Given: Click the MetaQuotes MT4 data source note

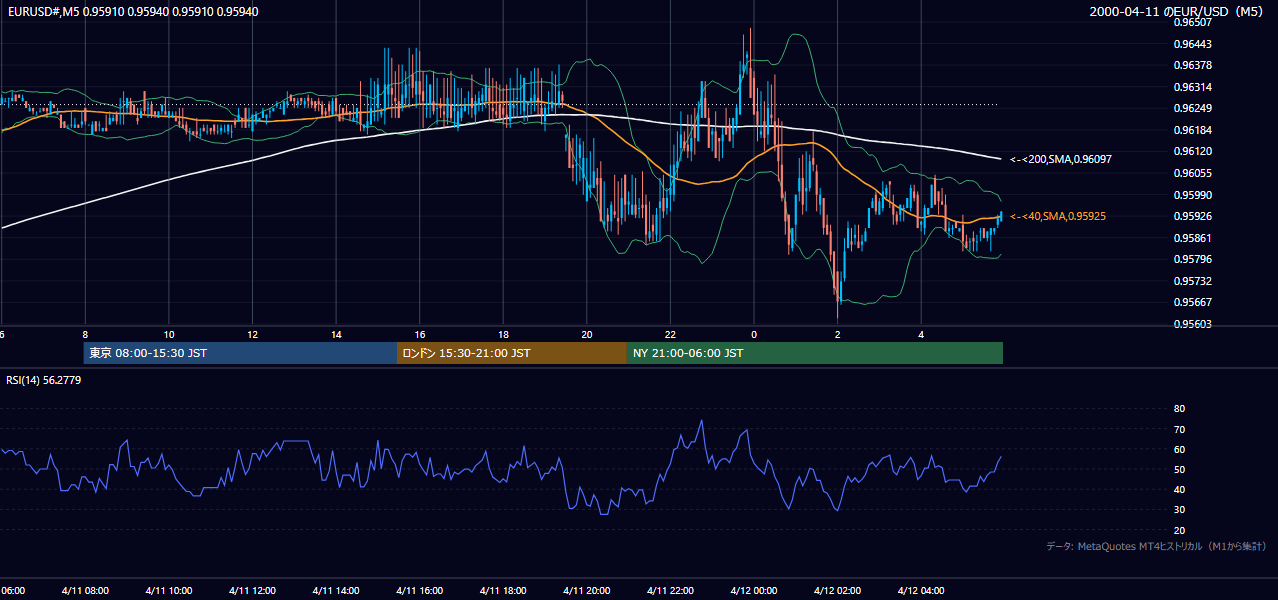Looking at the screenshot, I should 1156,546.
